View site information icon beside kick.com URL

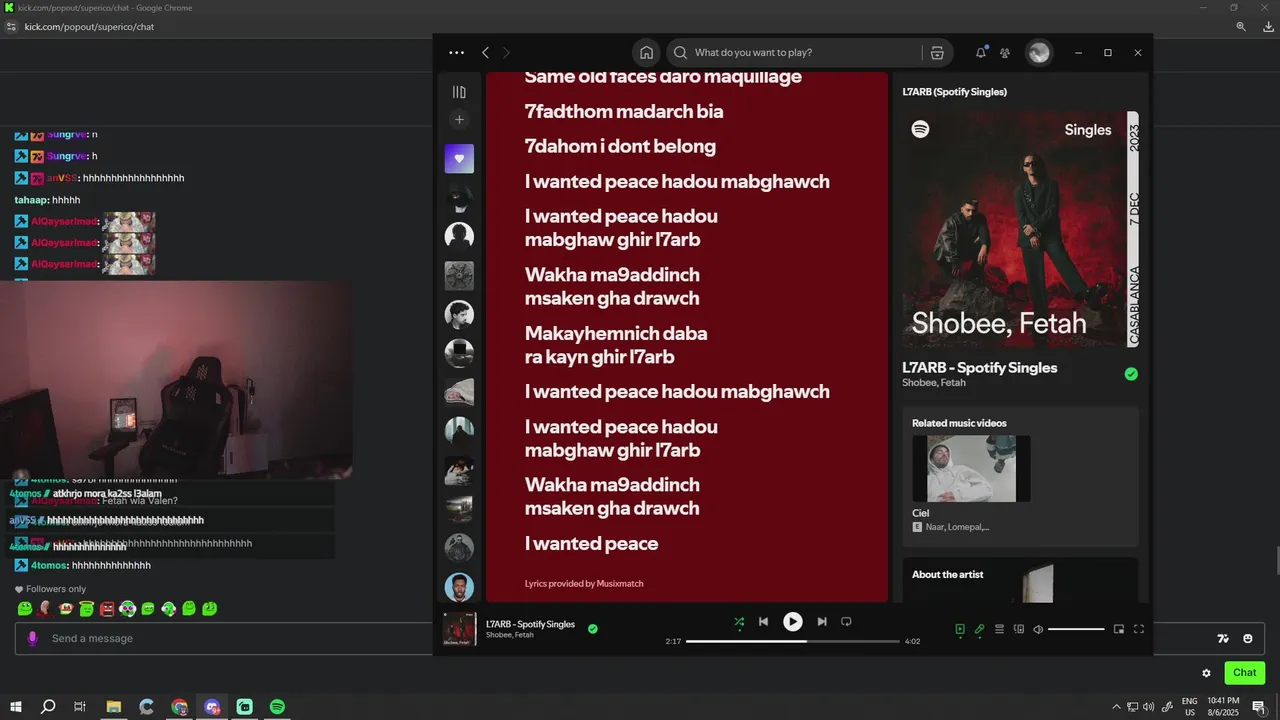[x=11, y=27]
